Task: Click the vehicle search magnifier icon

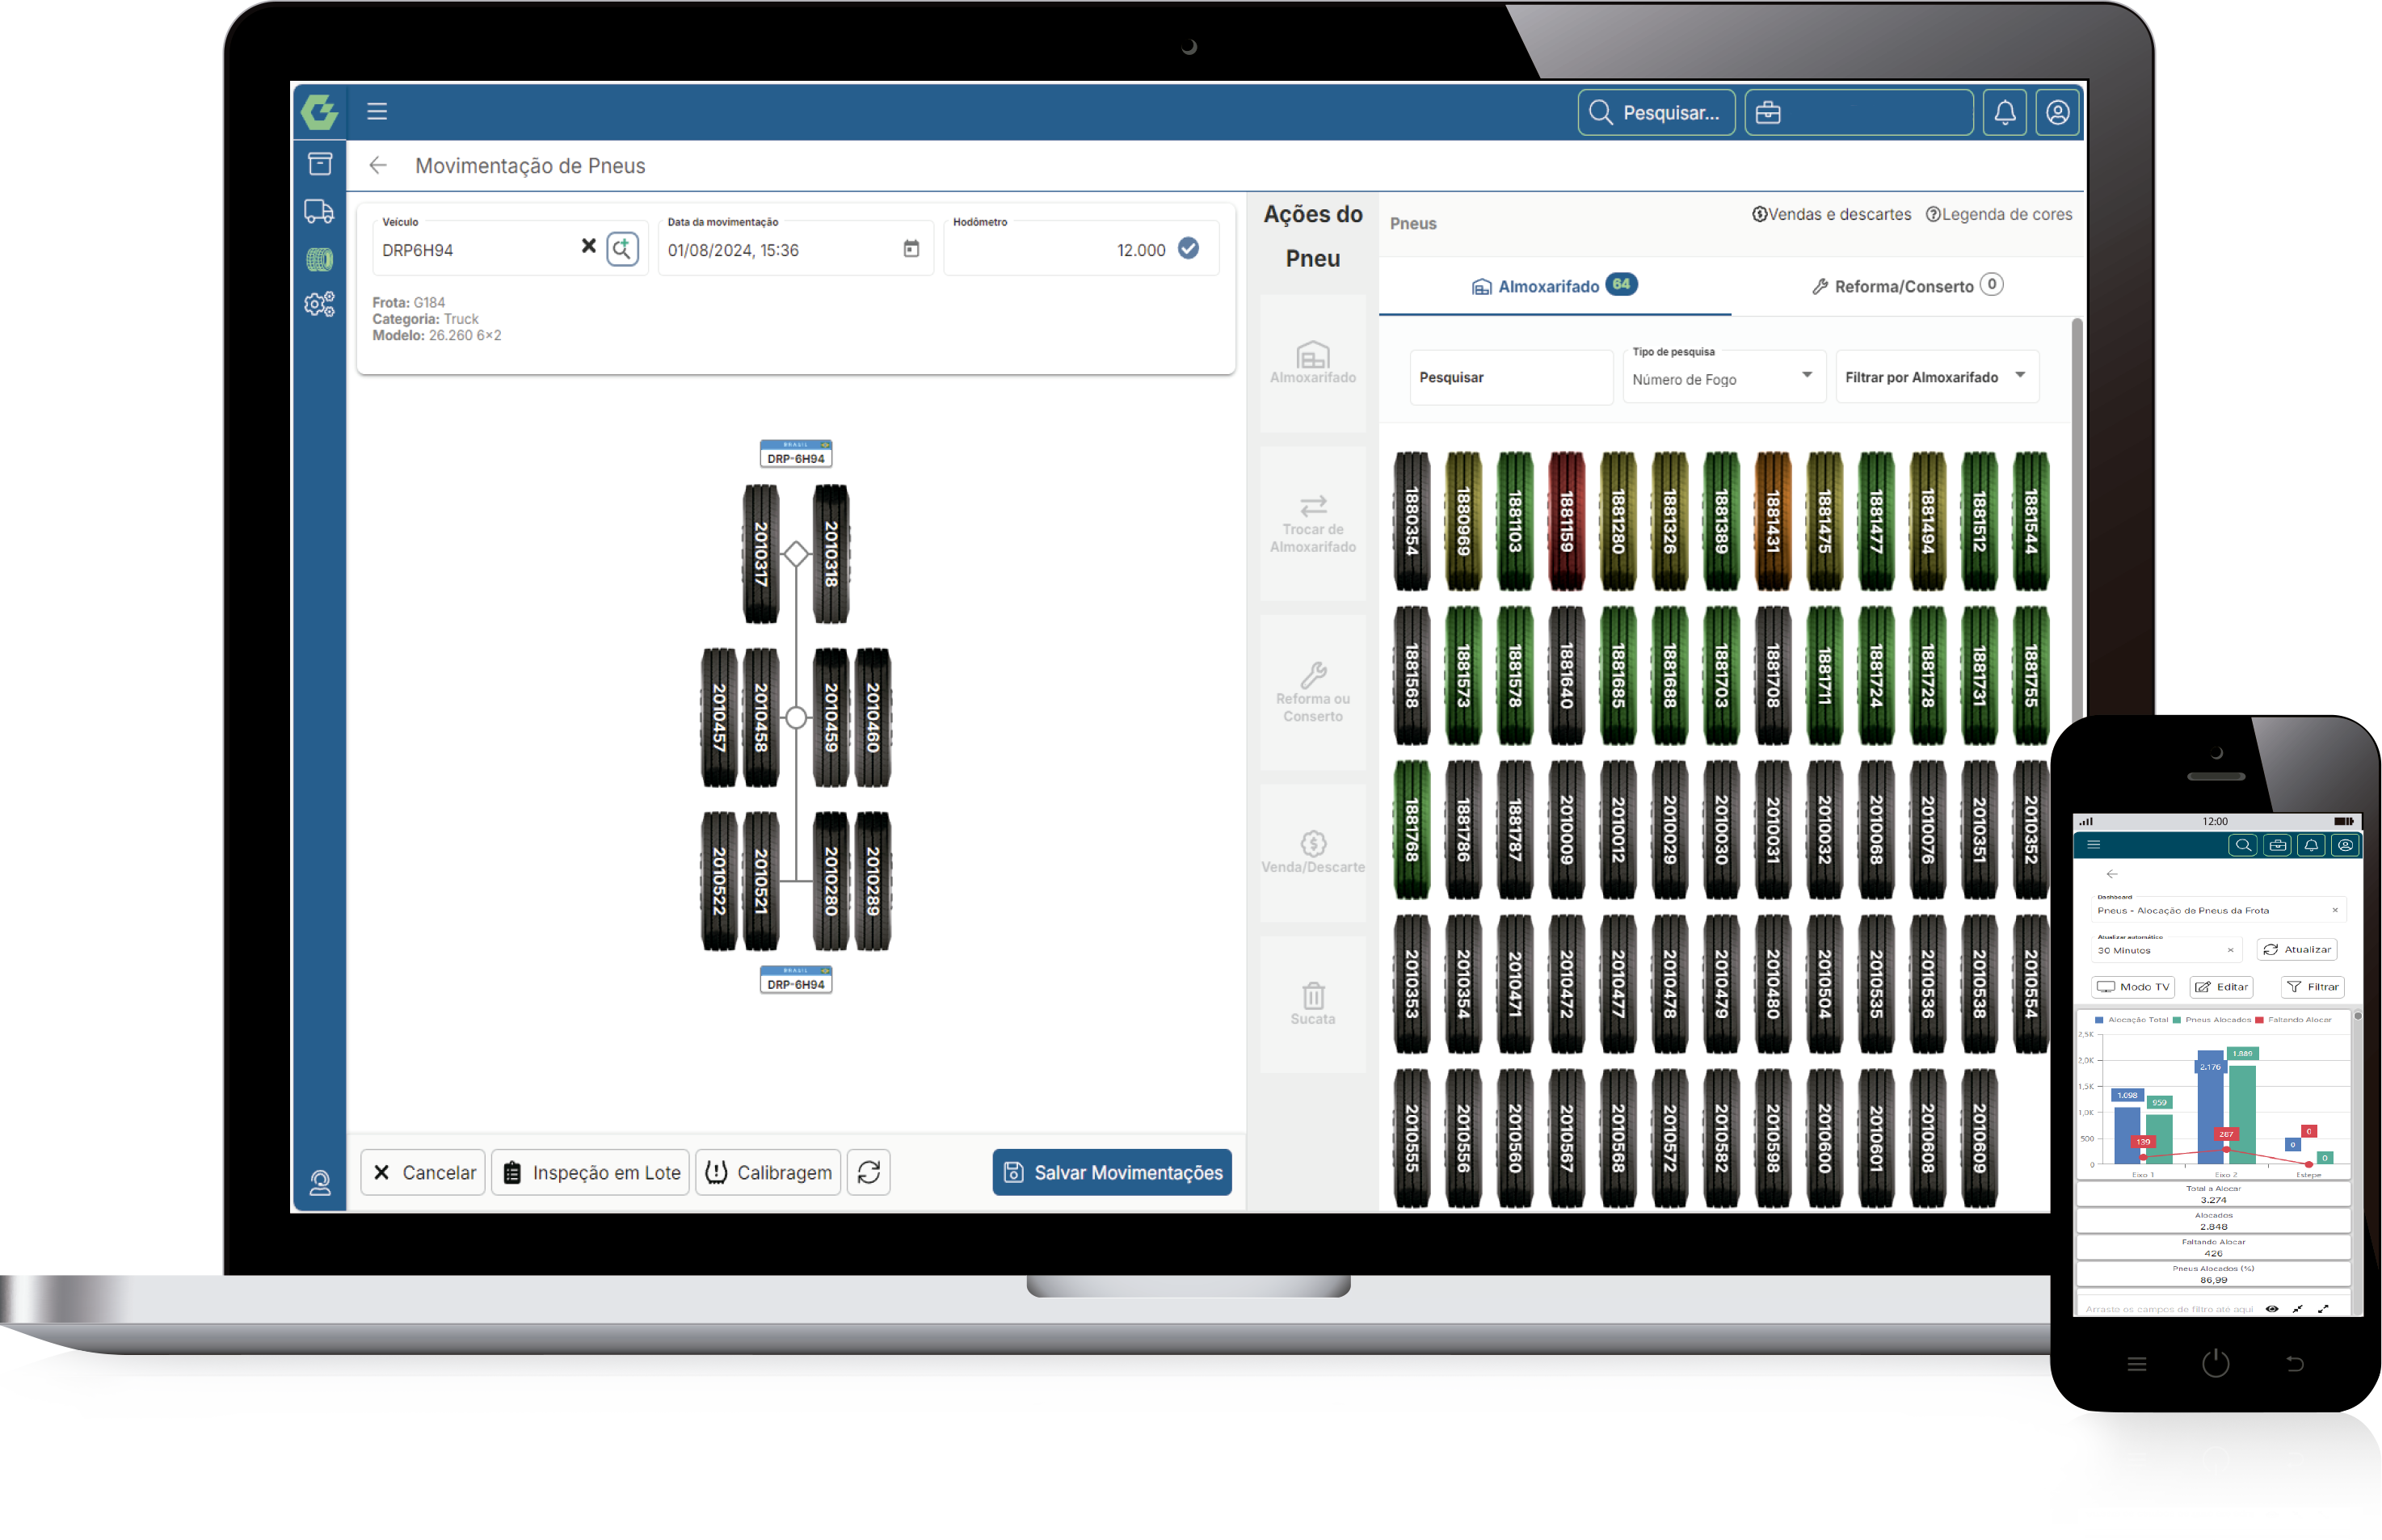Action: coord(622,248)
